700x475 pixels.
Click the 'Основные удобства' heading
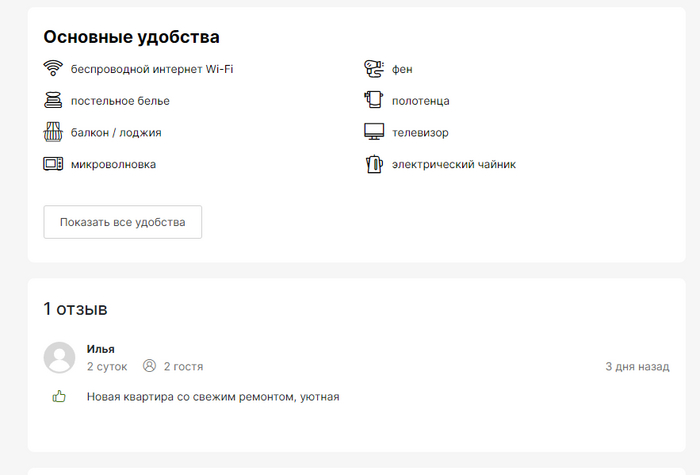[x=131, y=37]
